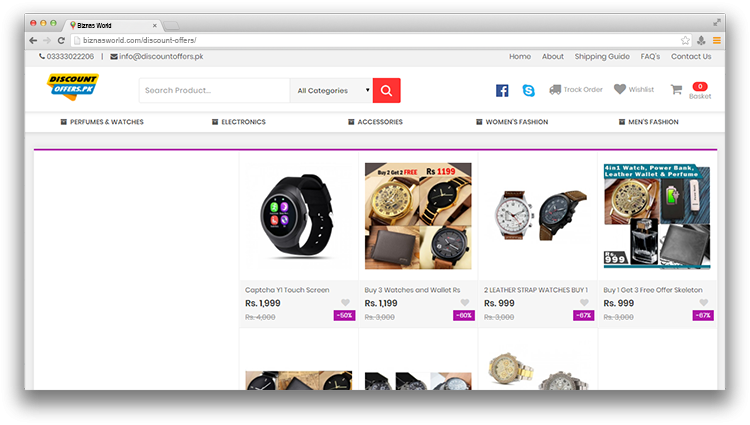Screen dimensions: 750x425
Task: Expand the Perfumes & Watches menu
Action: pos(102,122)
